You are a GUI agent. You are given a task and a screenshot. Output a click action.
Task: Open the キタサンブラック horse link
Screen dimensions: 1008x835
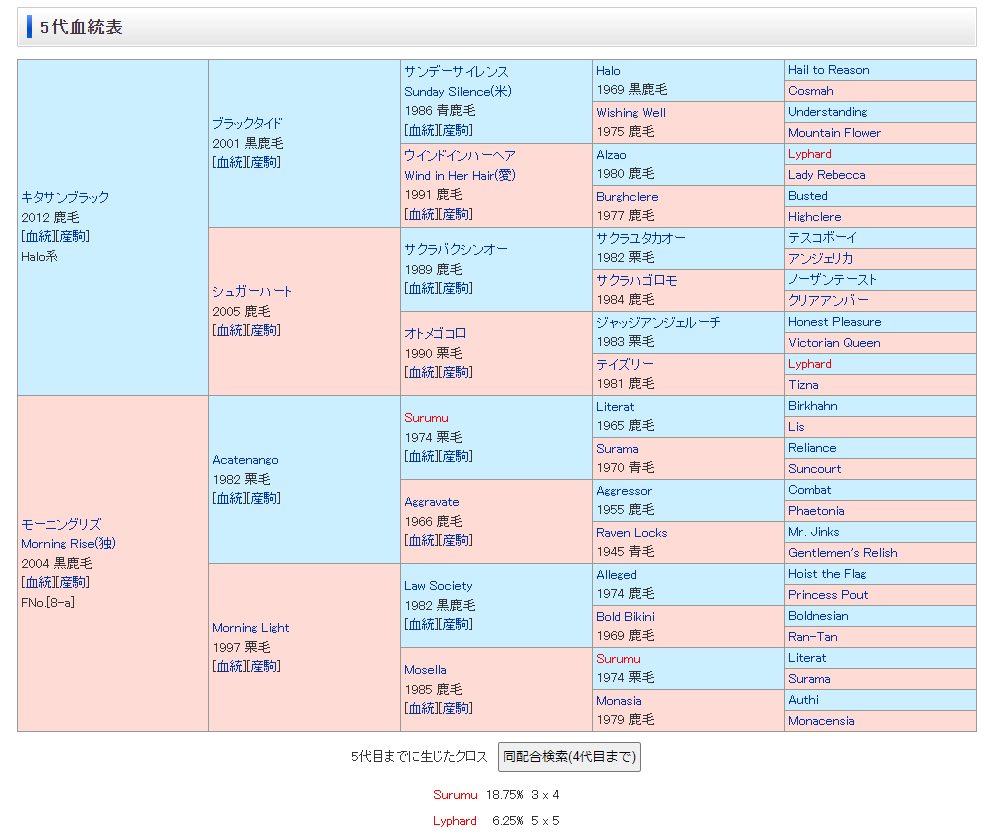[65, 197]
